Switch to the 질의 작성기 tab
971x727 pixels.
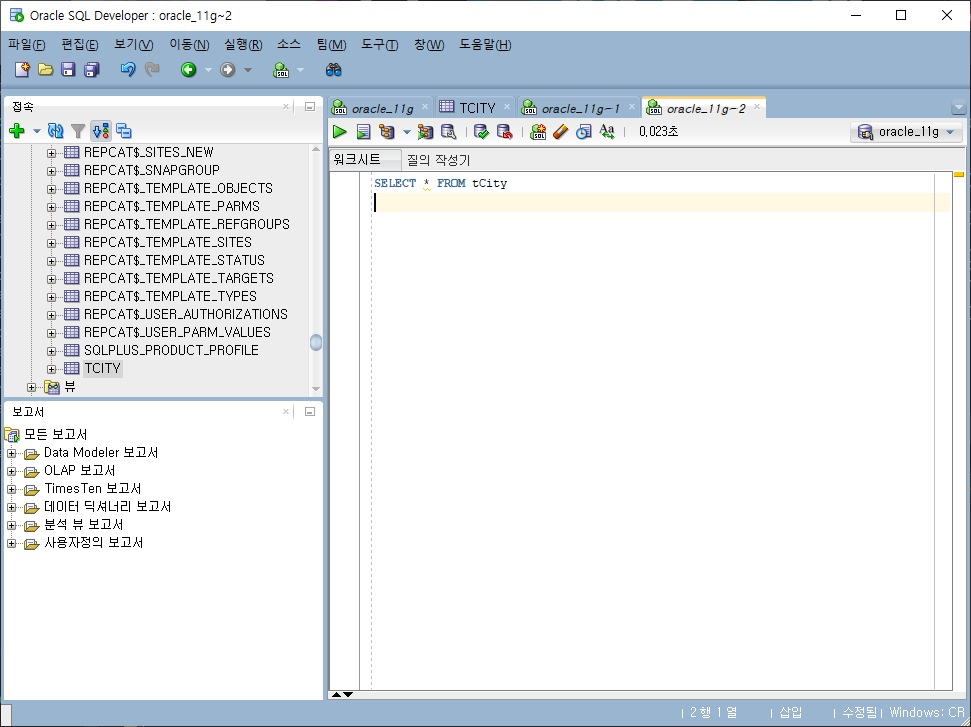(x=438, y=160)
